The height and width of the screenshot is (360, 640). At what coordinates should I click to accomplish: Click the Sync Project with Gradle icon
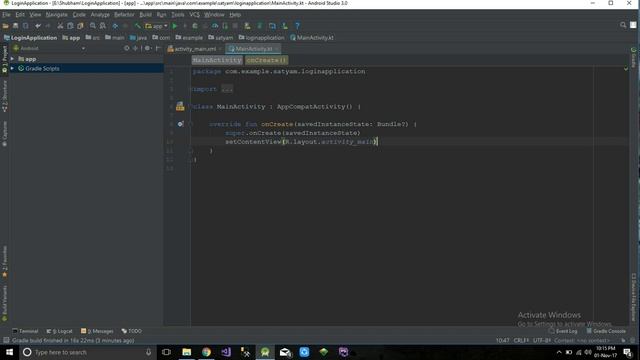[x=260, y=26]
